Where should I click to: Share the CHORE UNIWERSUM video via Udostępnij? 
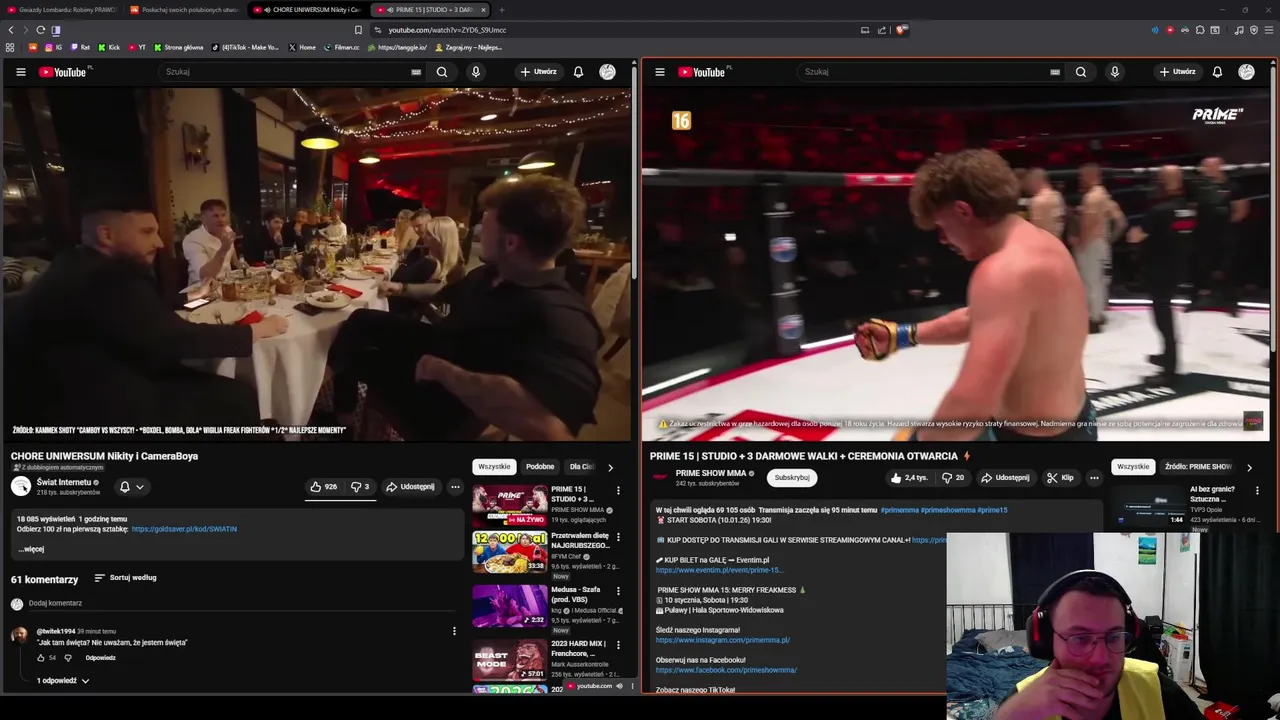point(411,487)
